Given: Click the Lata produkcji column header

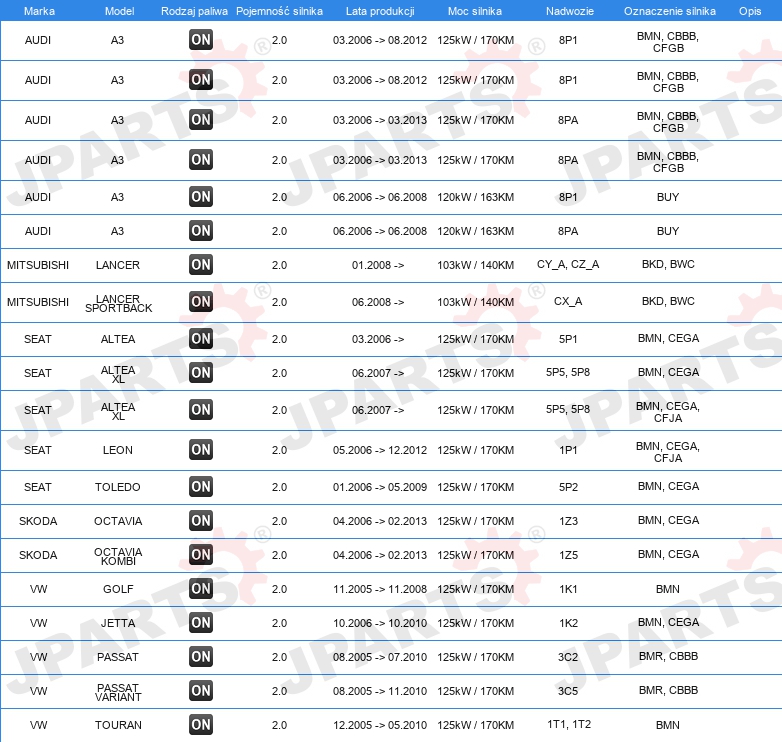Looking at the screenshot, I should (x=380, y=11).
